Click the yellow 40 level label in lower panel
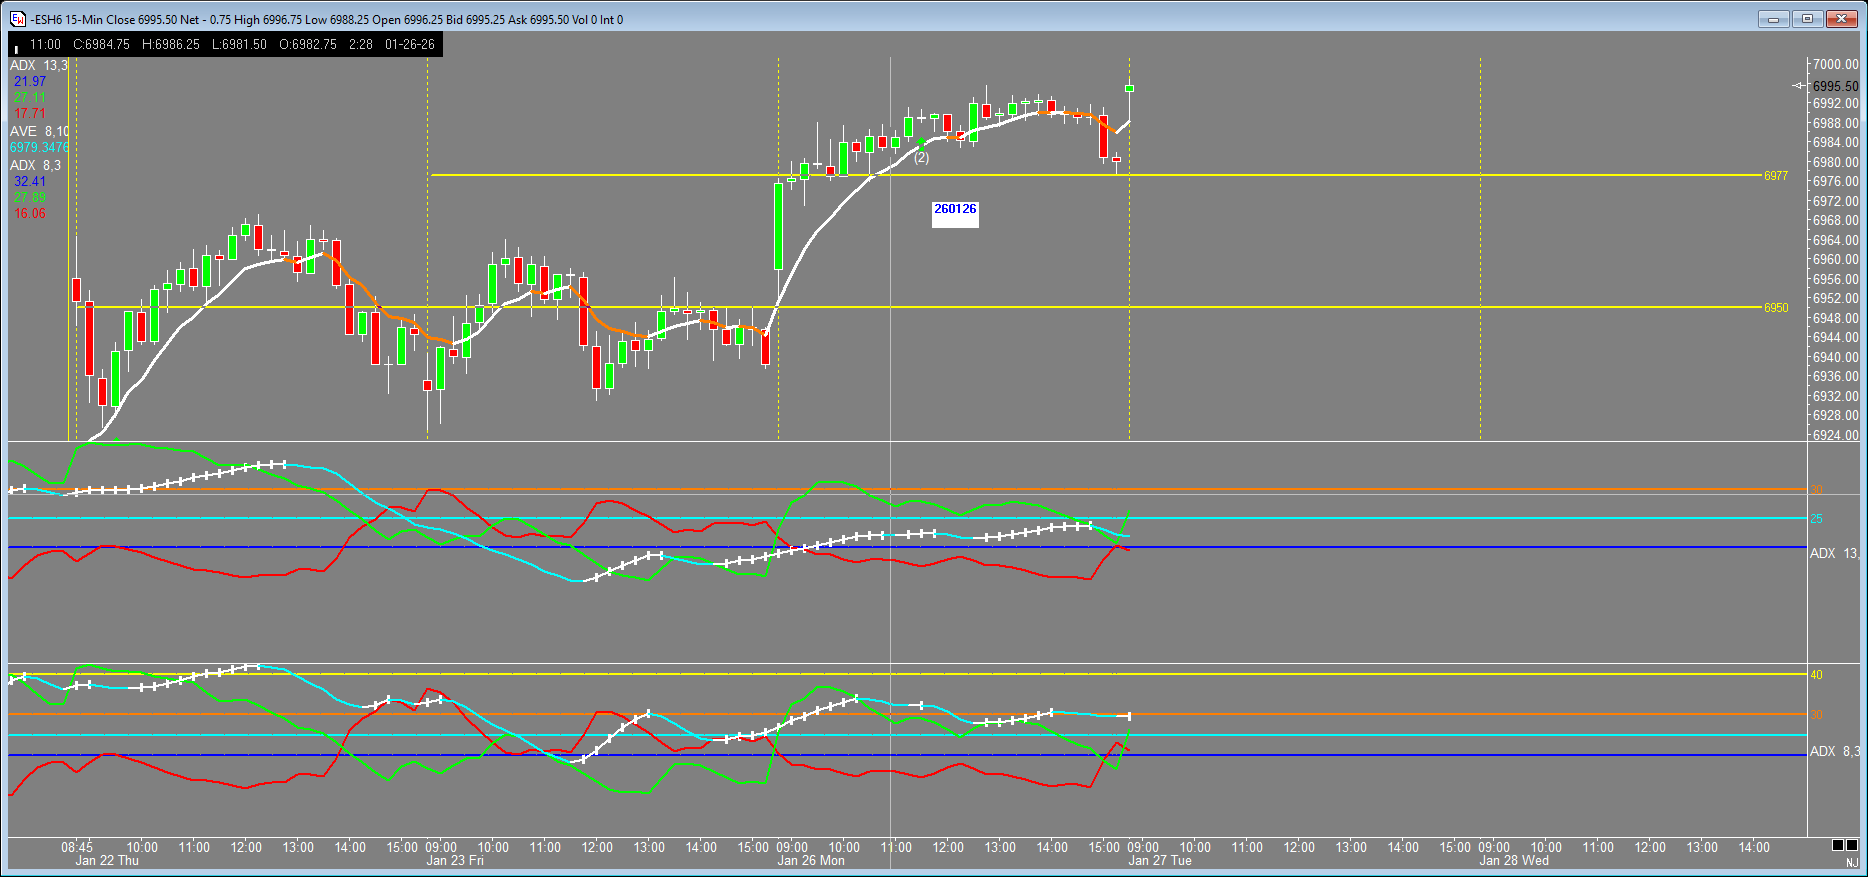1868x877 pixels. (1816, 675)
